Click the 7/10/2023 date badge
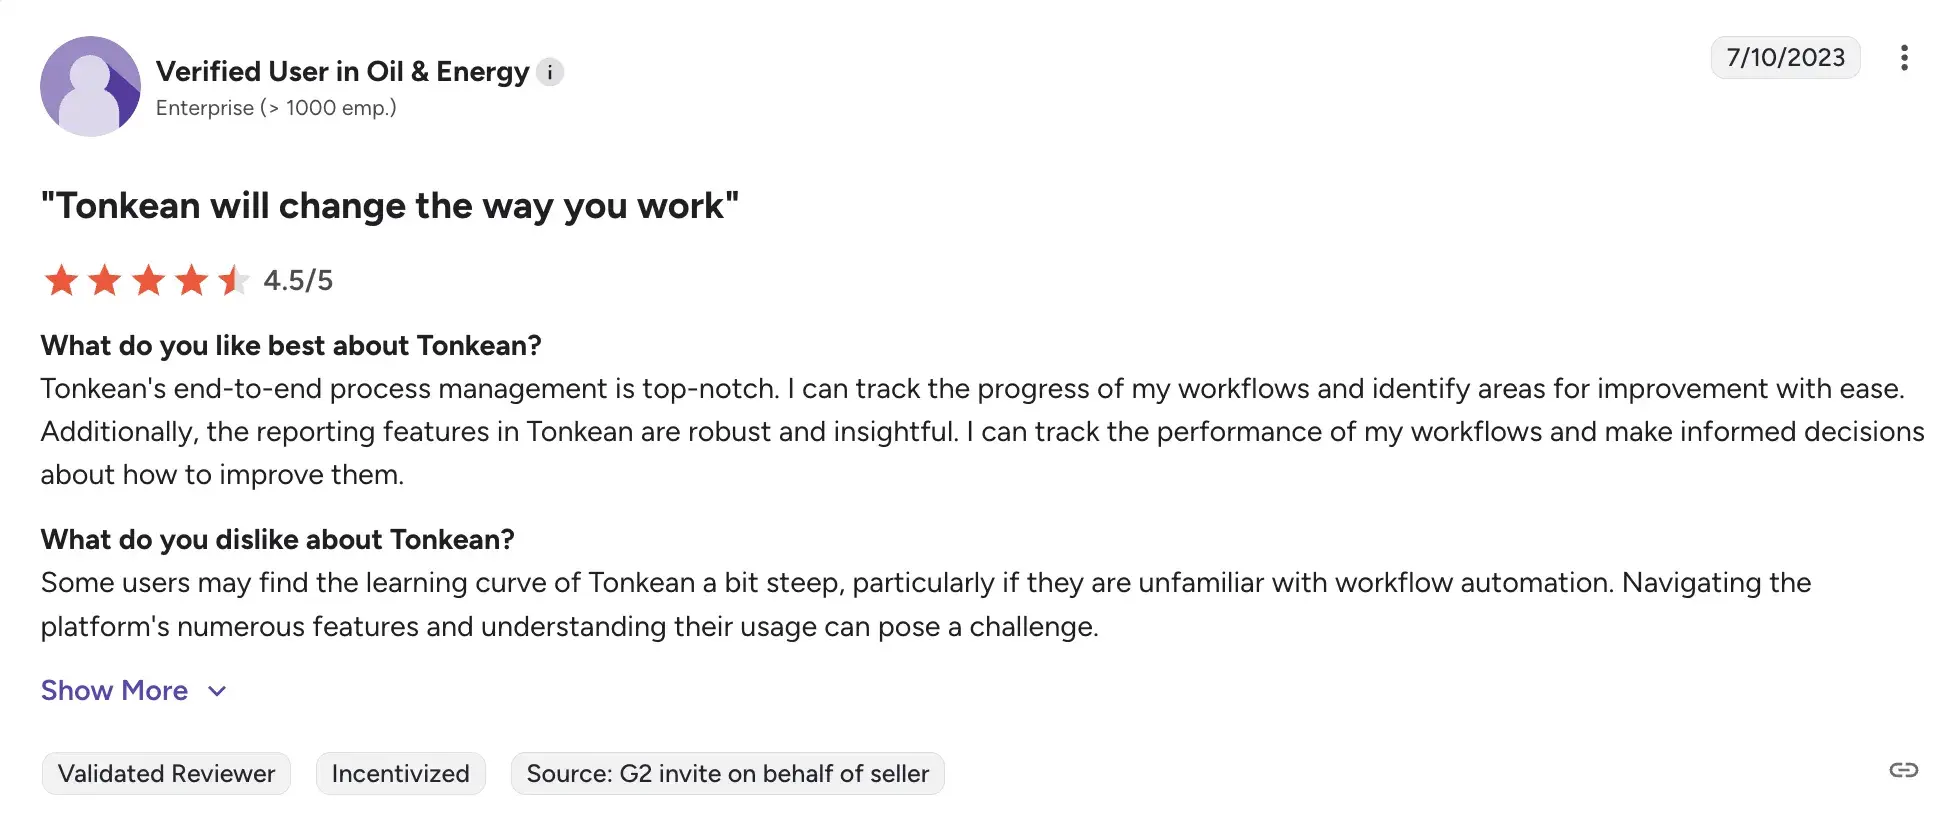 point(1785,58)
